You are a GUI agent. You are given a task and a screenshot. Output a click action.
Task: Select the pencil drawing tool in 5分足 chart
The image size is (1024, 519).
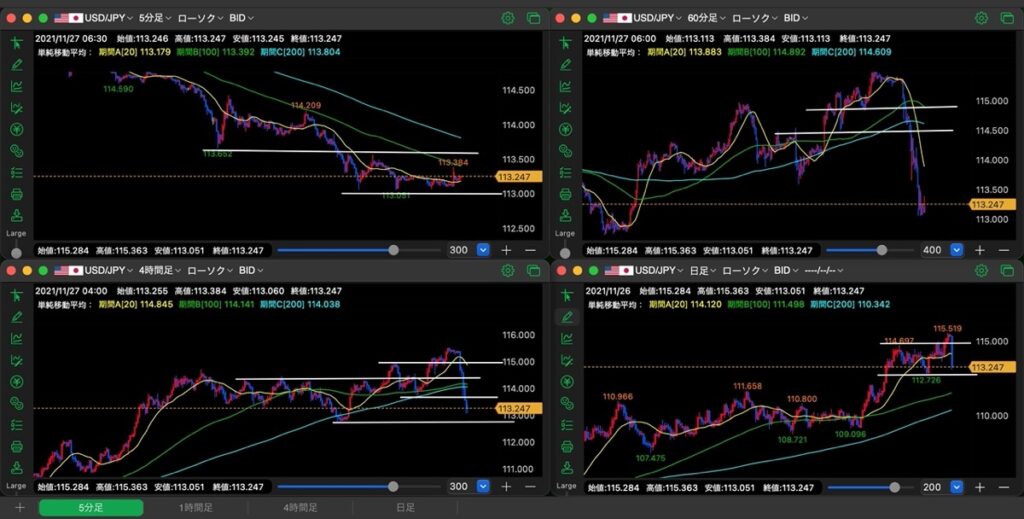pos(16,65)
